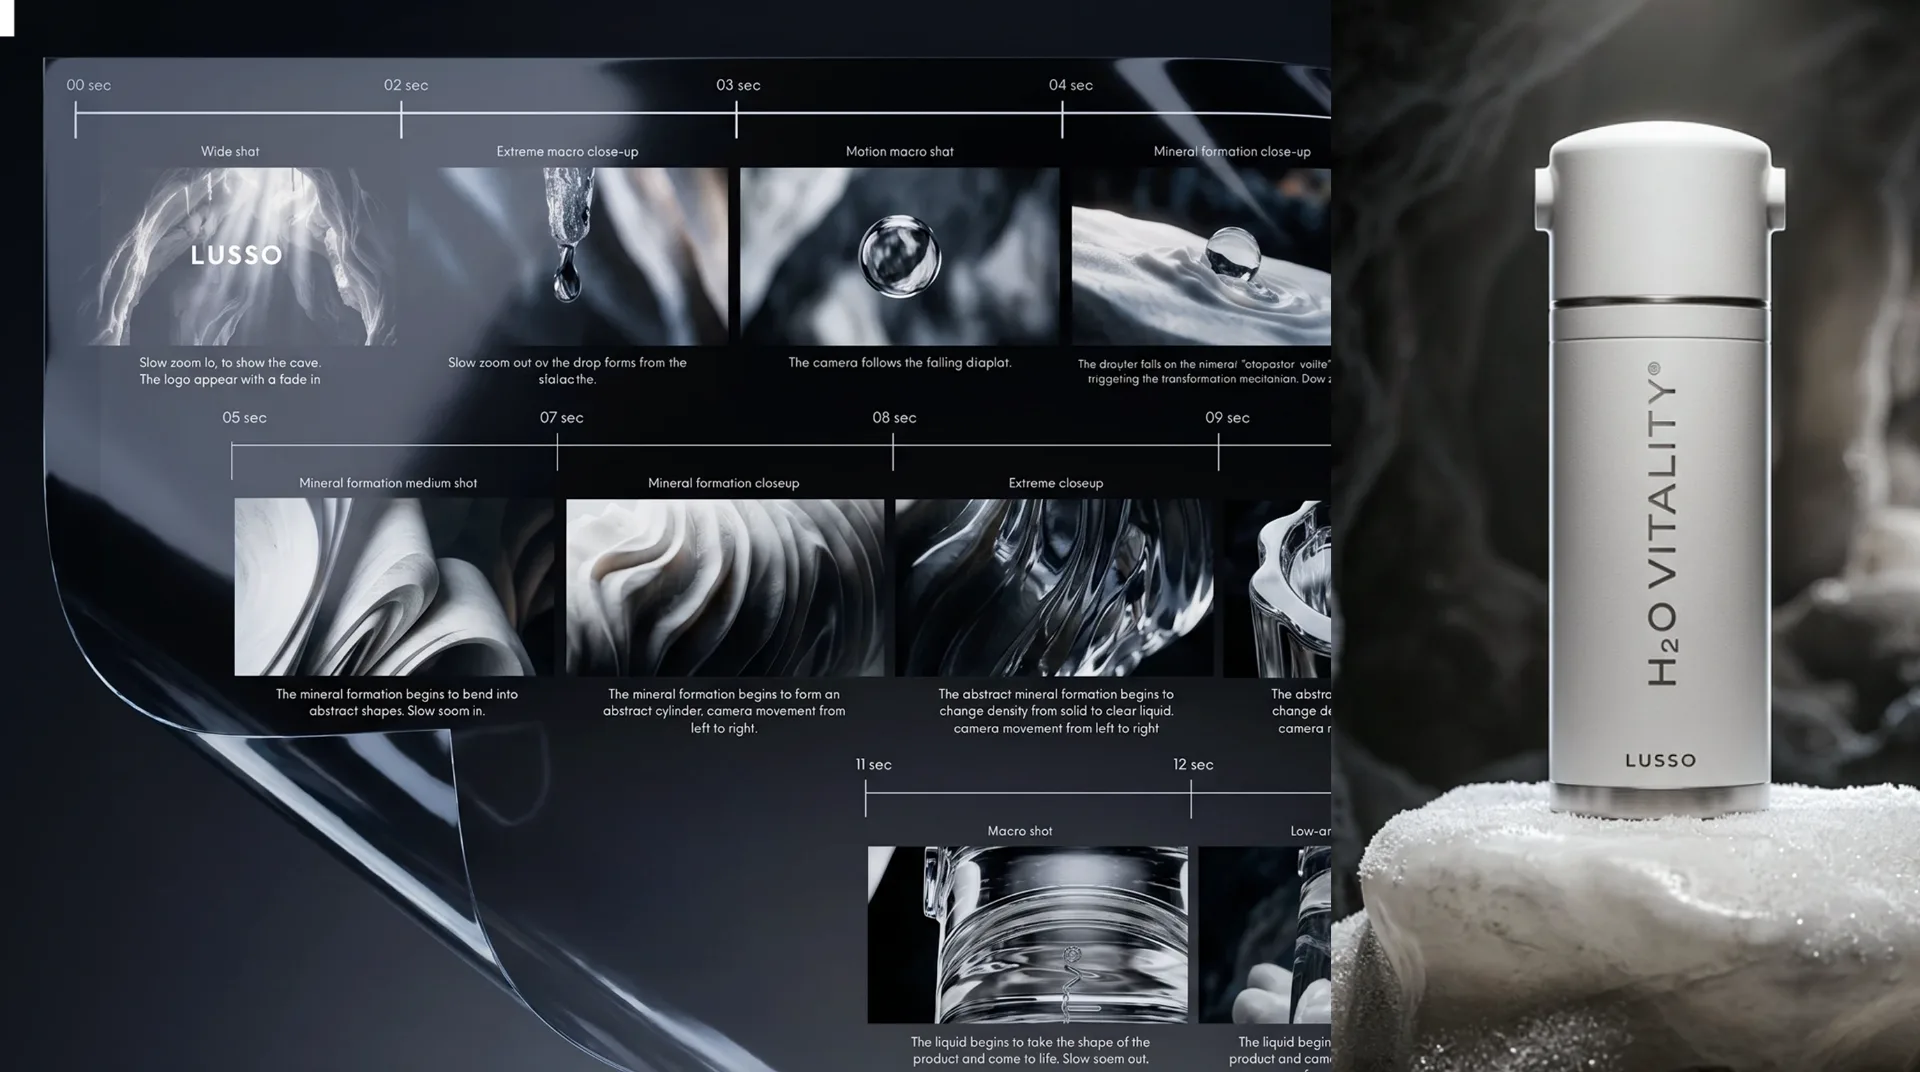Image resolution: width=1920 pixels, height=1072 pixels.
Task: Click 'Slow zoom lo, to show the cave' caption
Action: [230, 371]
